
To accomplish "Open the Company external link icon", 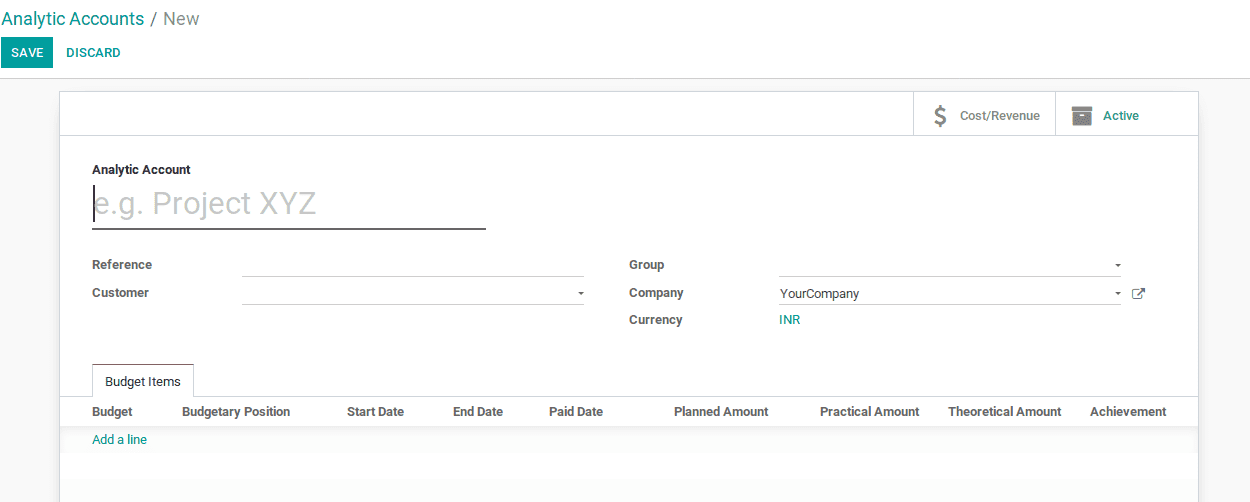I will [x=1138, y=294].
